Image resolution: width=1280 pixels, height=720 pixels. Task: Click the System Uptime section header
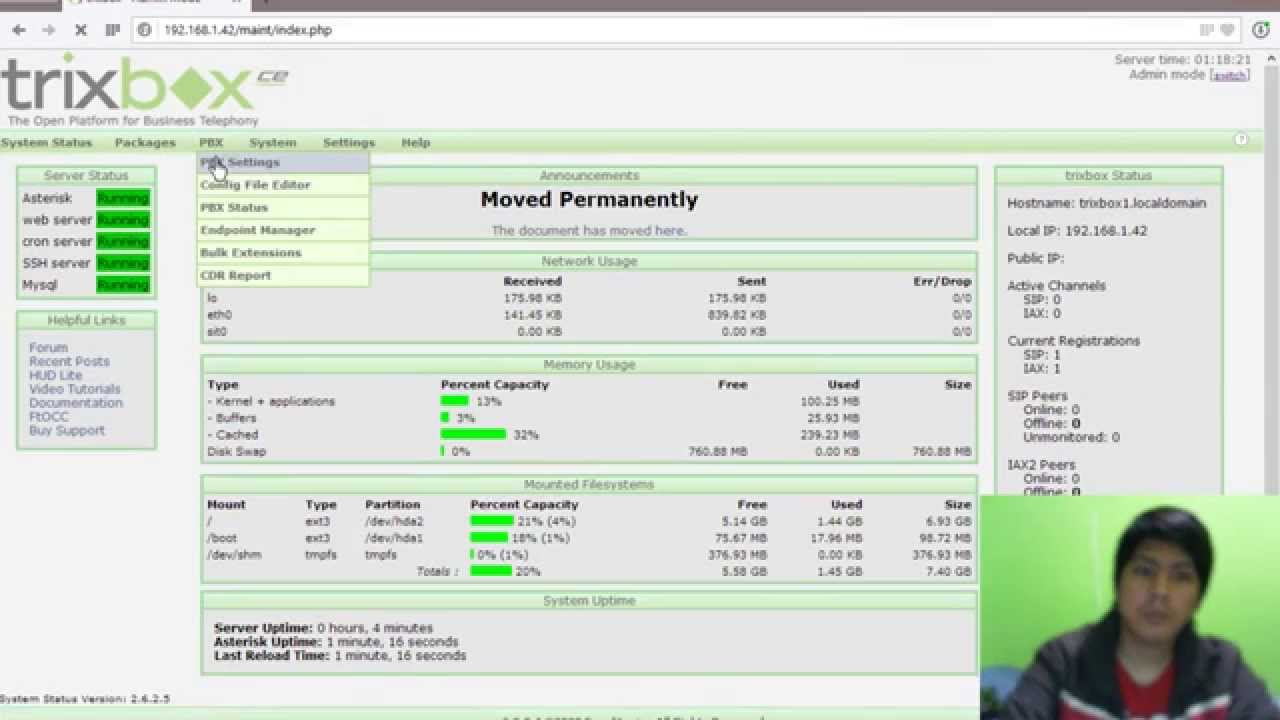[589, 601]
